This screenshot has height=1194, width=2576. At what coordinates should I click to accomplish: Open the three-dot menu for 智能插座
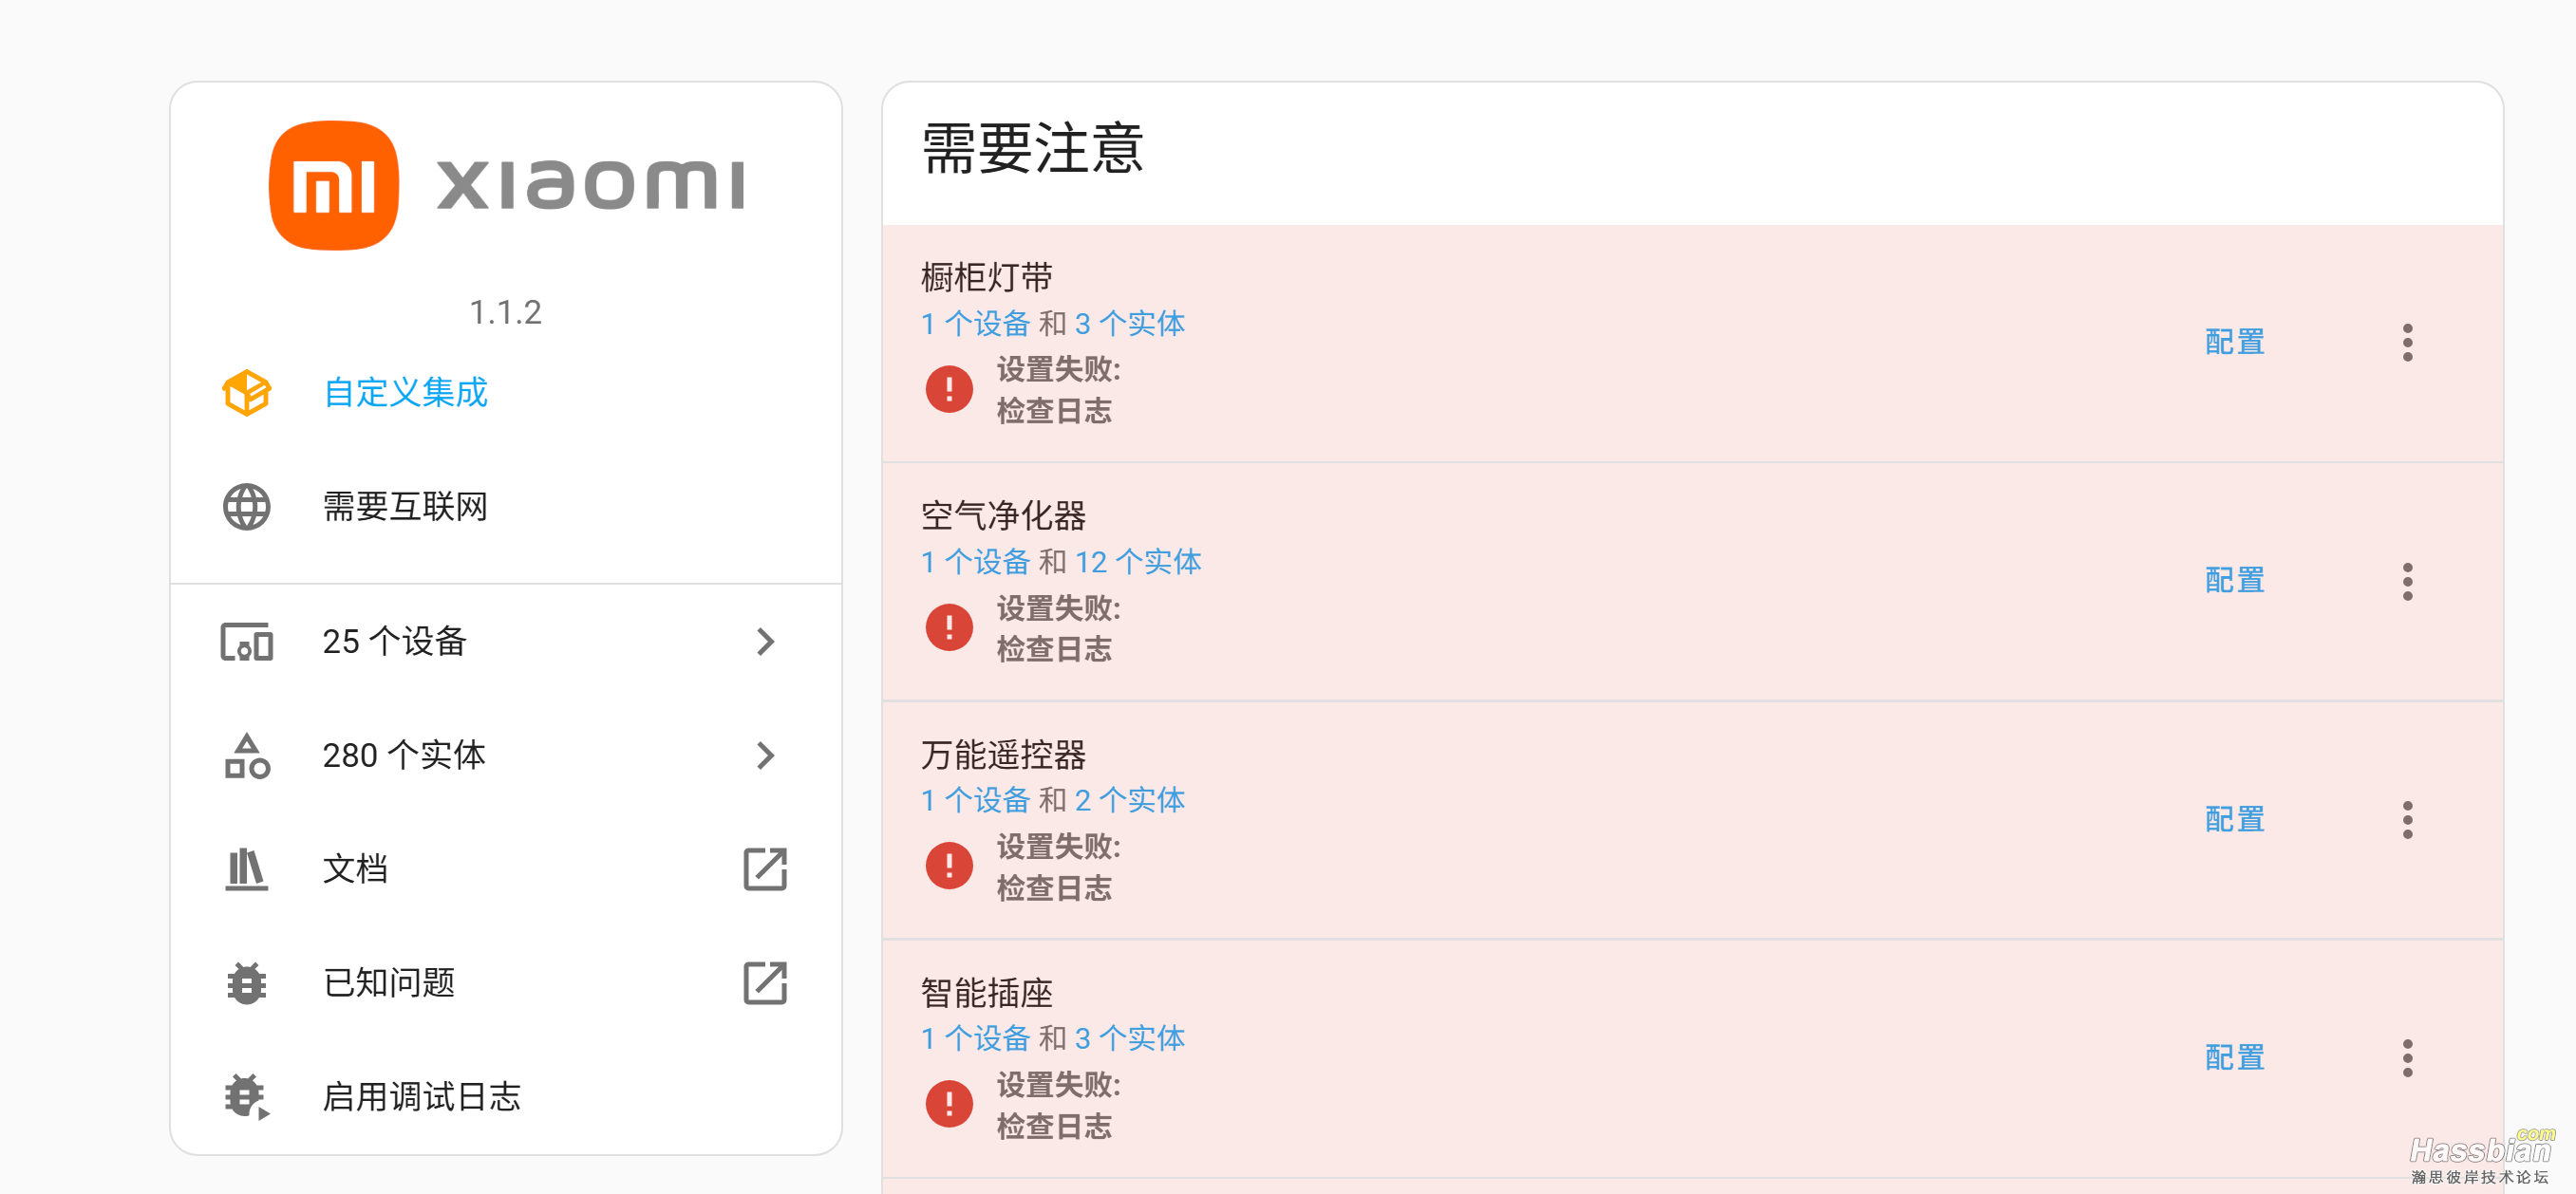click(2408, 1057)
